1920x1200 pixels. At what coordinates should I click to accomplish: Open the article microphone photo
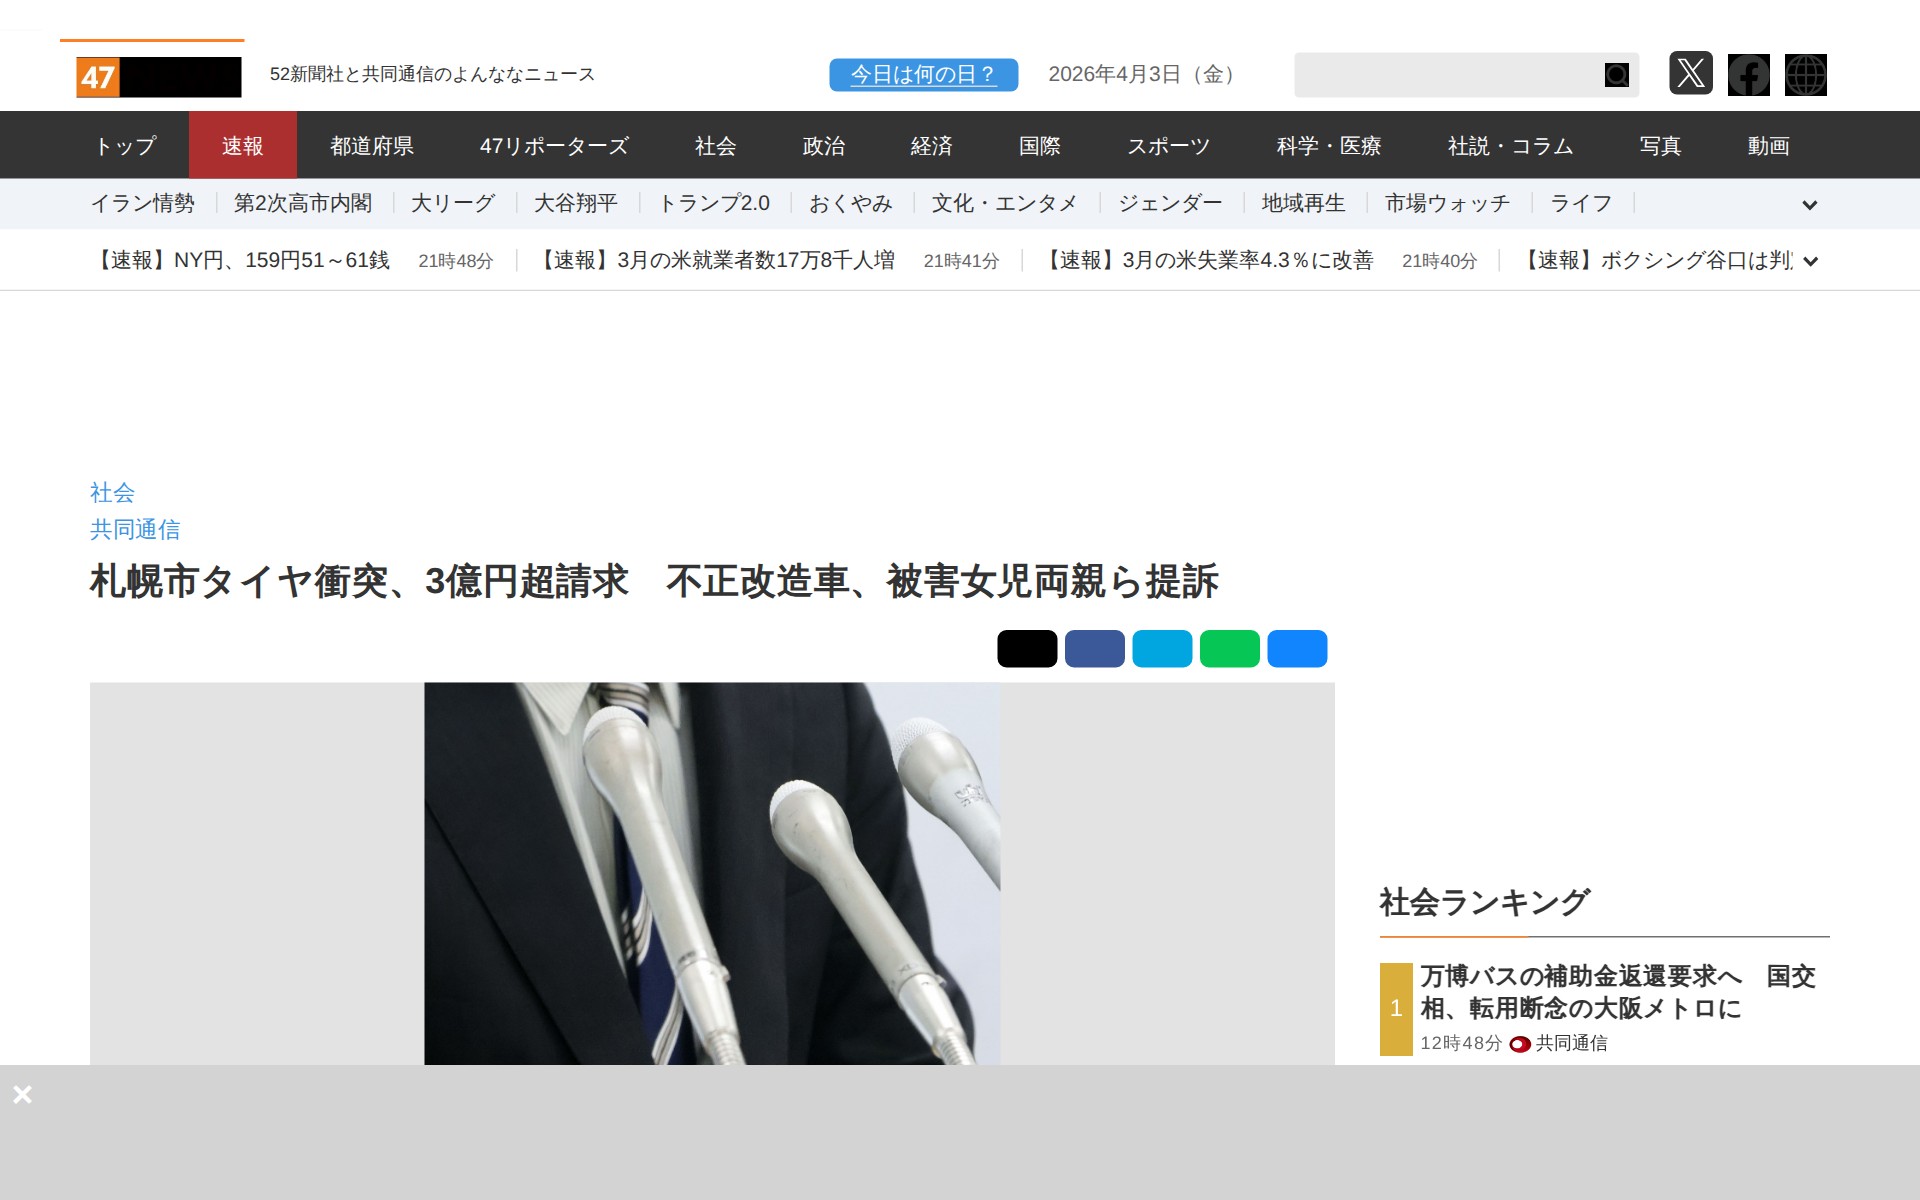pyautogui.click(x=712, y=873)
